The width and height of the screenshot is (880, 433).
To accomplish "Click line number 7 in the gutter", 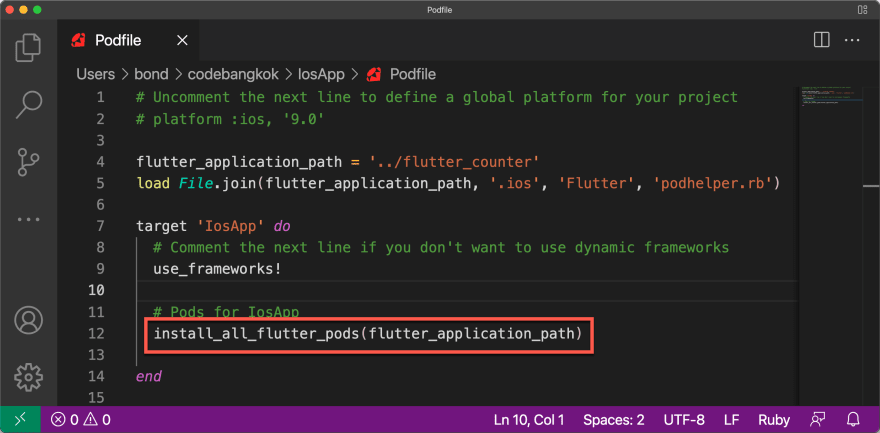I will click(100, 227).
